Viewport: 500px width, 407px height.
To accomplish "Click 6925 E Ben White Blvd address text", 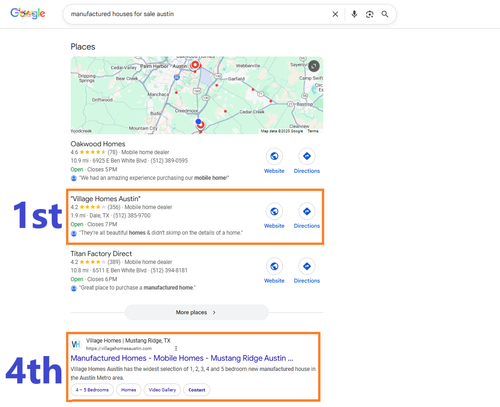I will 119,161.
